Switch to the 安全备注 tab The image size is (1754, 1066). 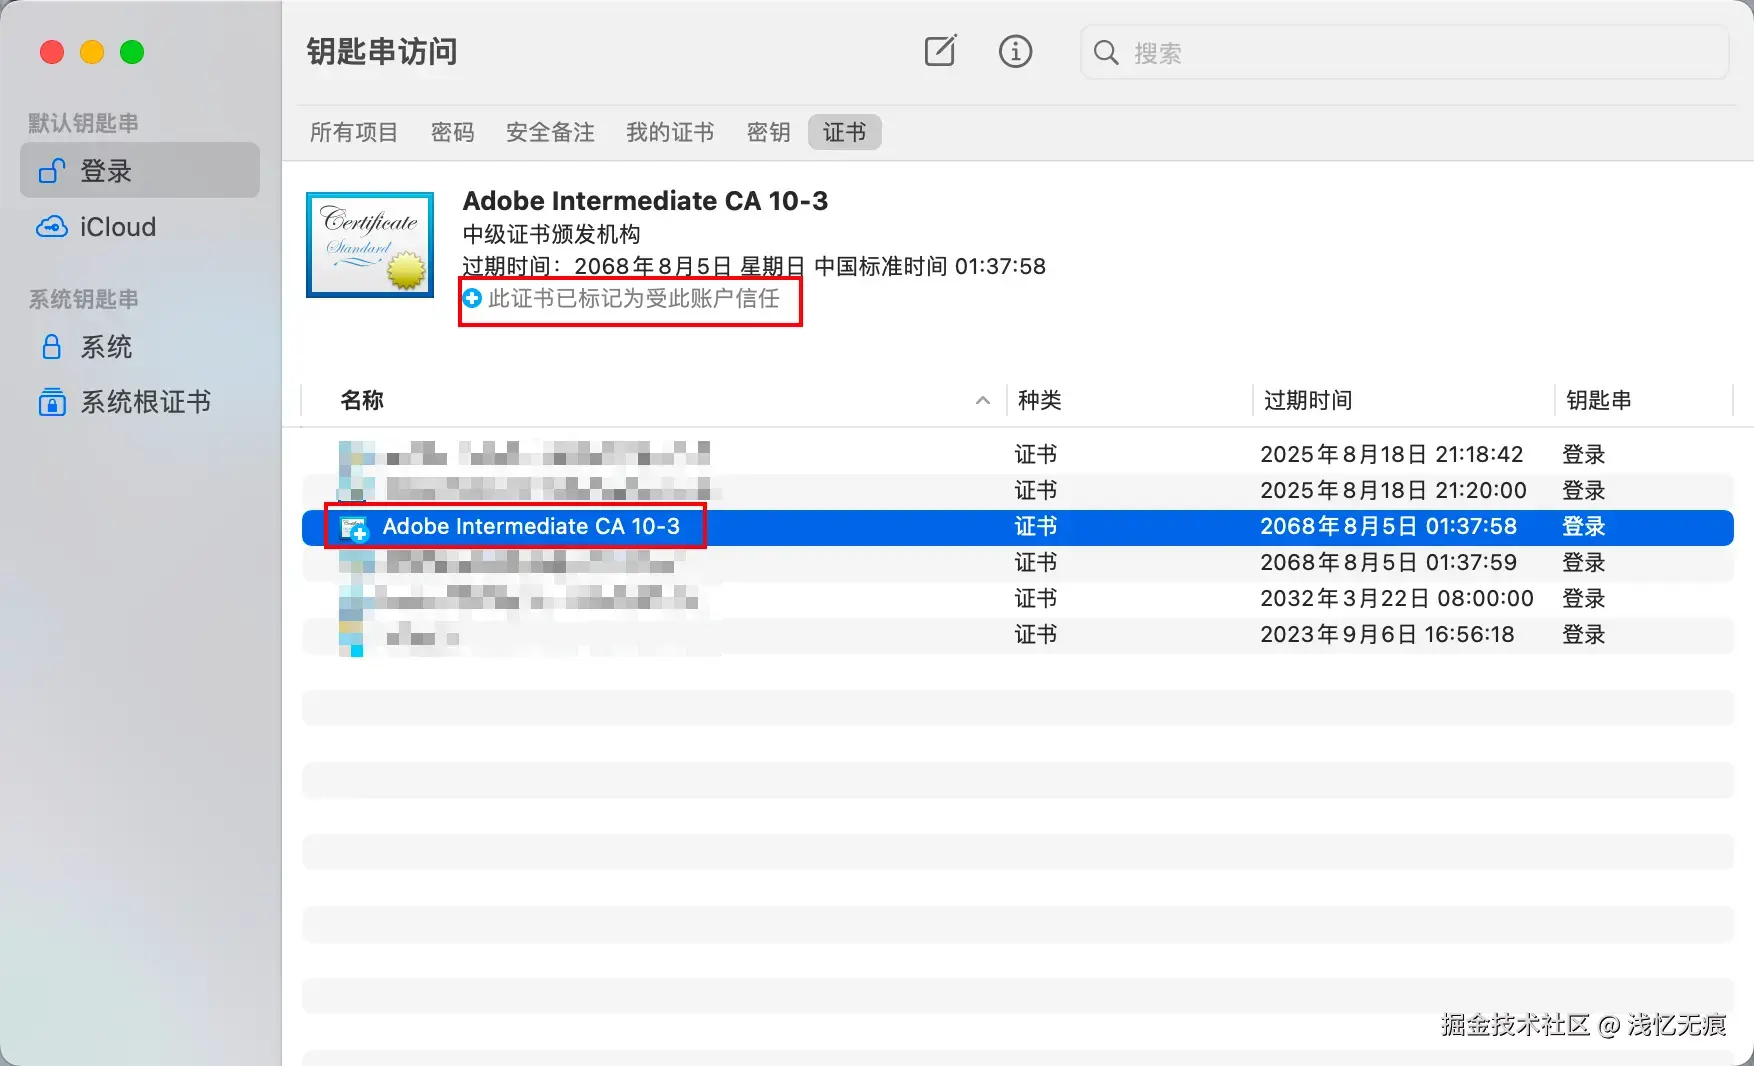550,132
